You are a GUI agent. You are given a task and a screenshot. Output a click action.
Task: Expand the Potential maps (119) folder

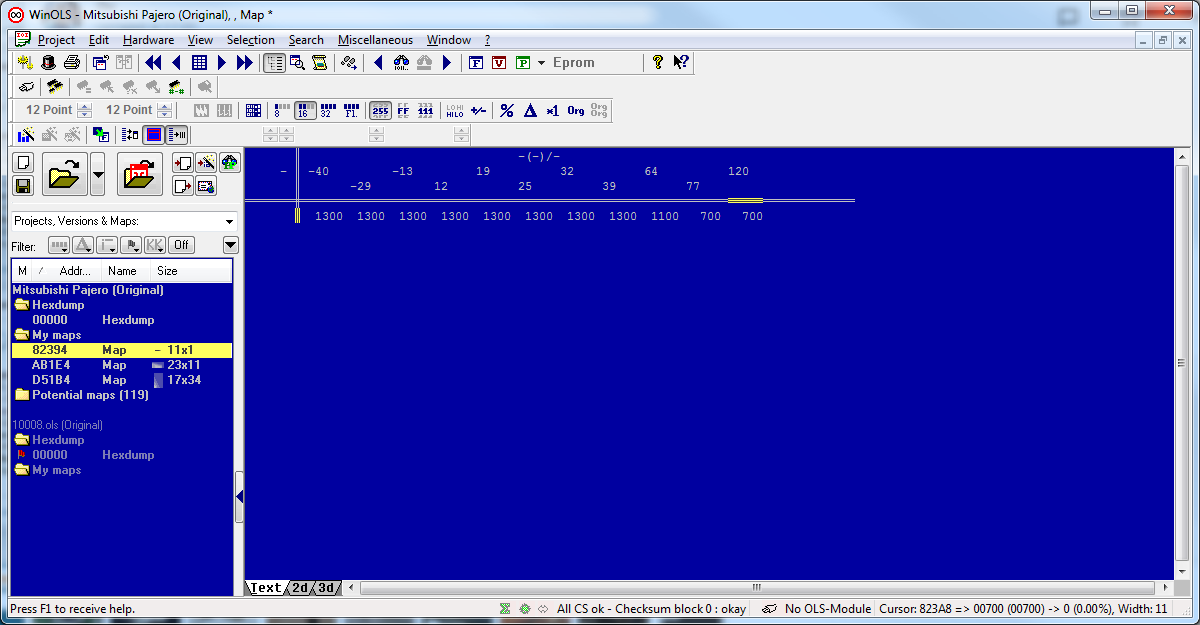[x=90, y=395]
